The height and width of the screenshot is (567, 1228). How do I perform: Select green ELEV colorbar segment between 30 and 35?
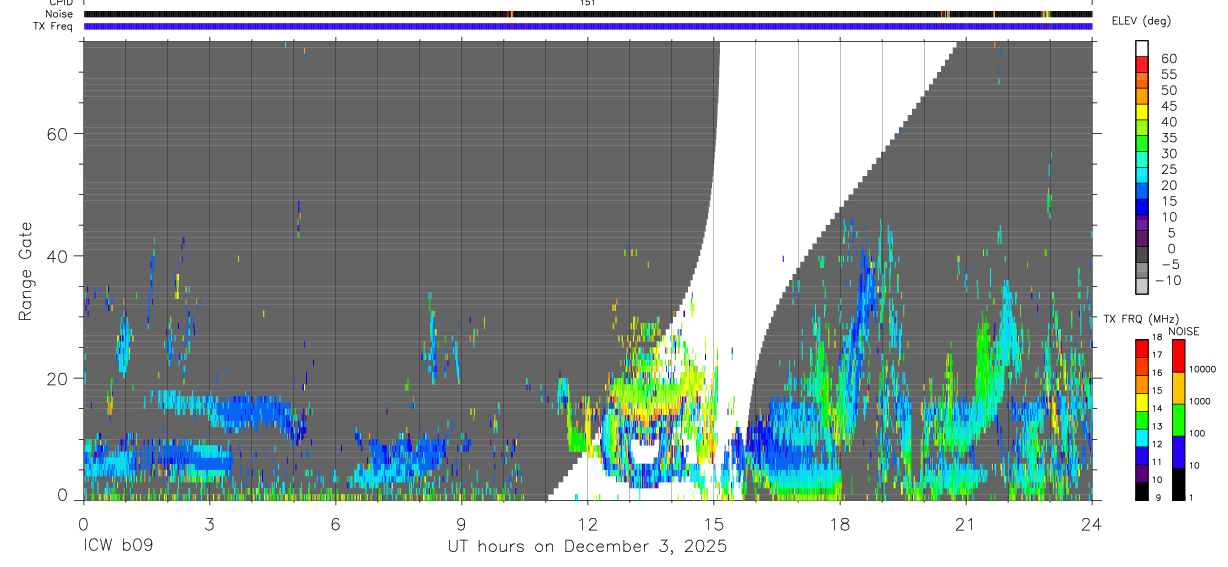1142,144
